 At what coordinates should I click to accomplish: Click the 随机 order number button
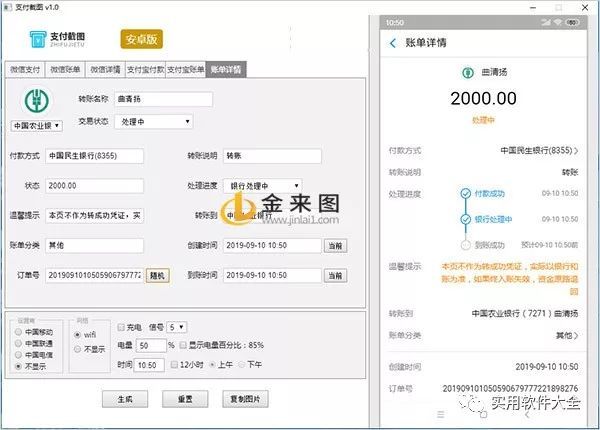tap(157, 275)
